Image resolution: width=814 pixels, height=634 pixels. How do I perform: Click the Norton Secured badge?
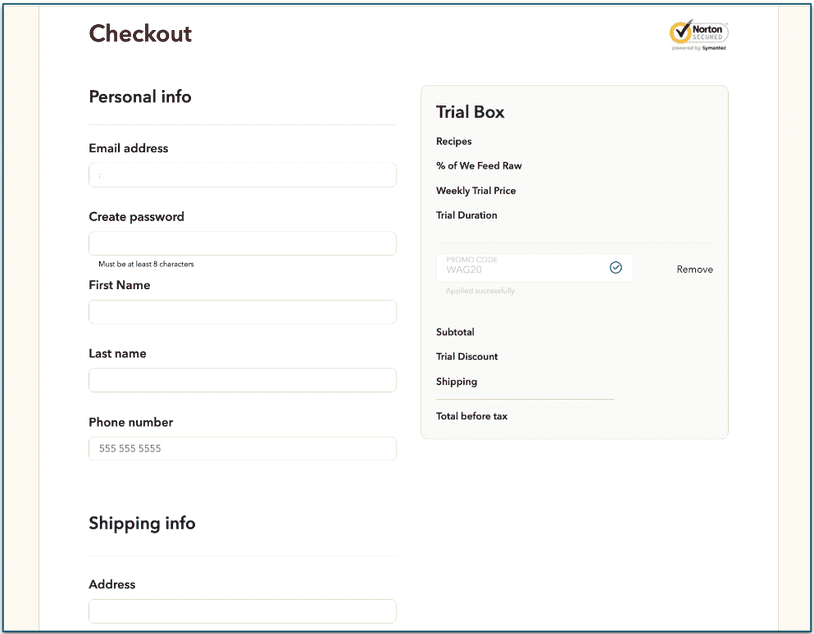[x=698, y=33]
